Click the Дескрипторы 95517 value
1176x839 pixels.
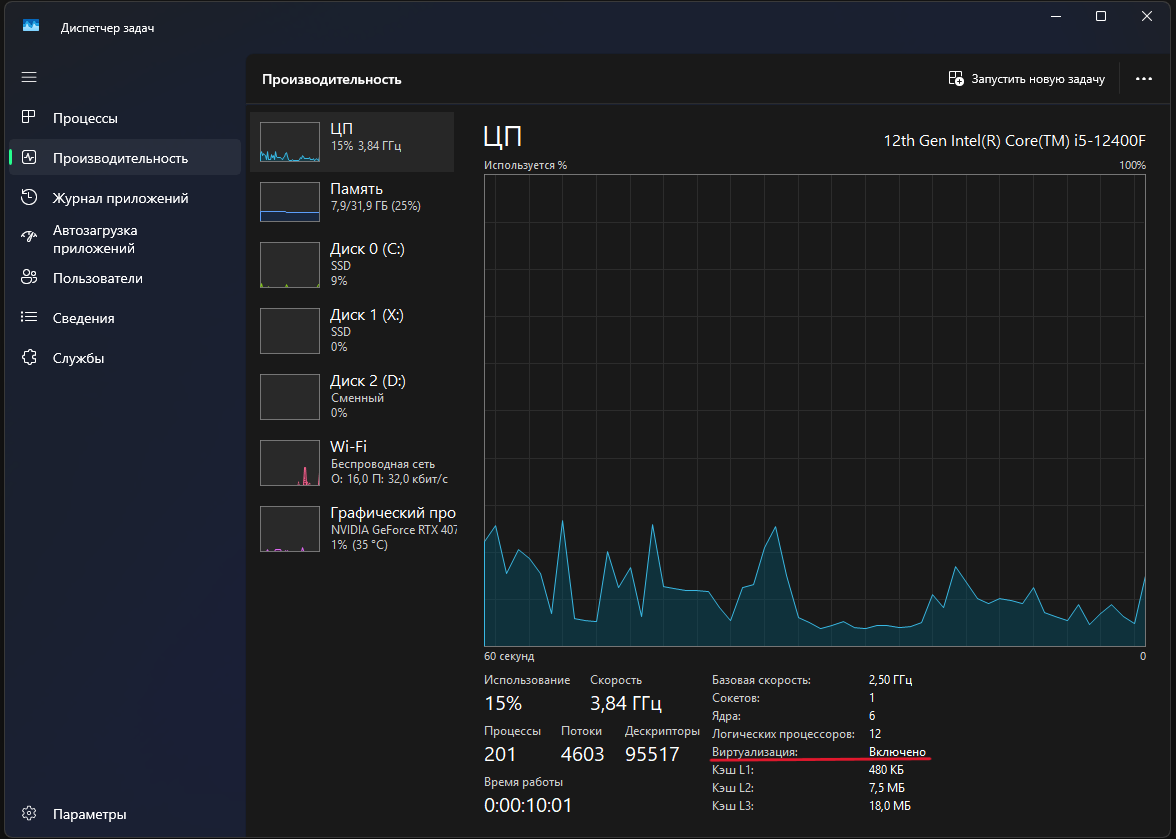(652, 754)
